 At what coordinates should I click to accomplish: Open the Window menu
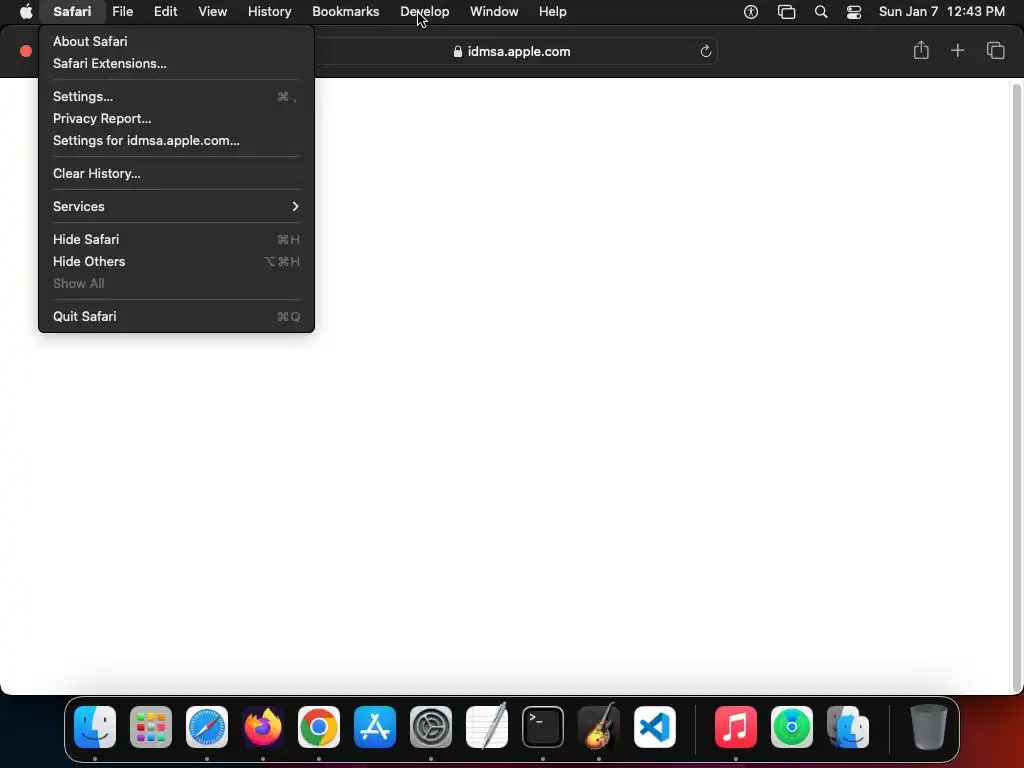coord(494,12)
